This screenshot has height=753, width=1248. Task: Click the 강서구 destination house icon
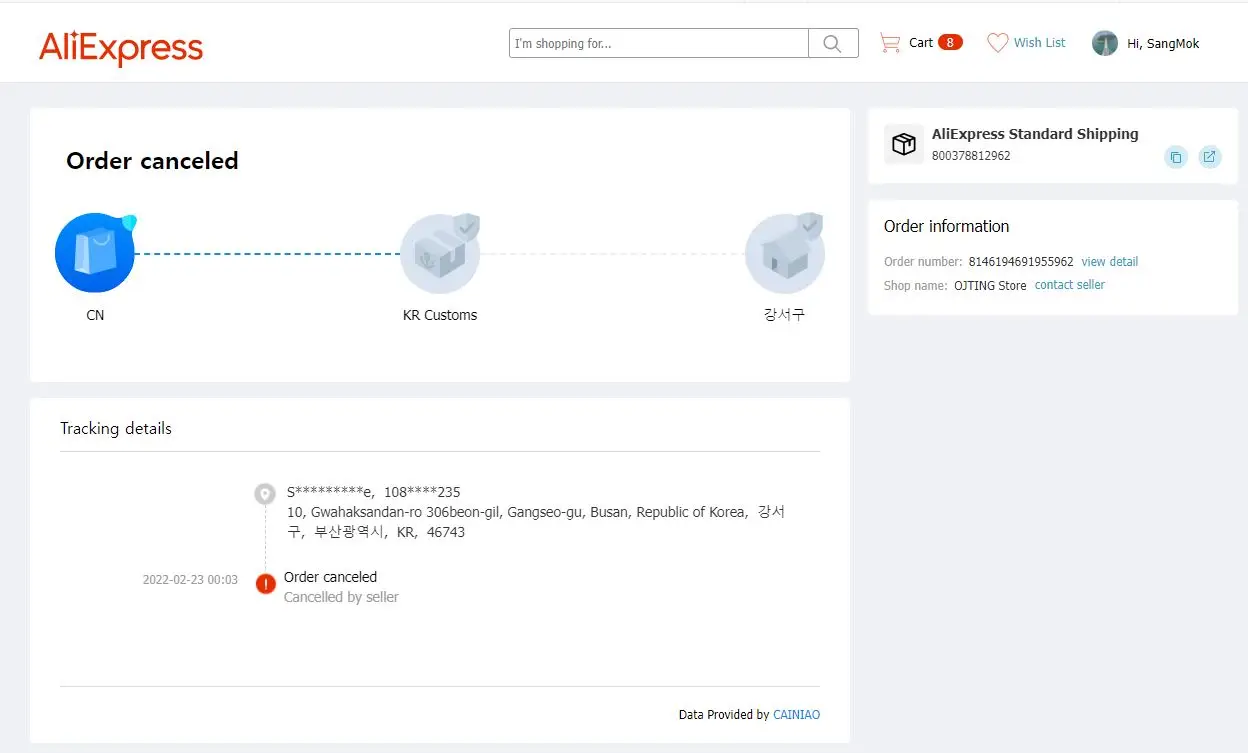(785, 253)
